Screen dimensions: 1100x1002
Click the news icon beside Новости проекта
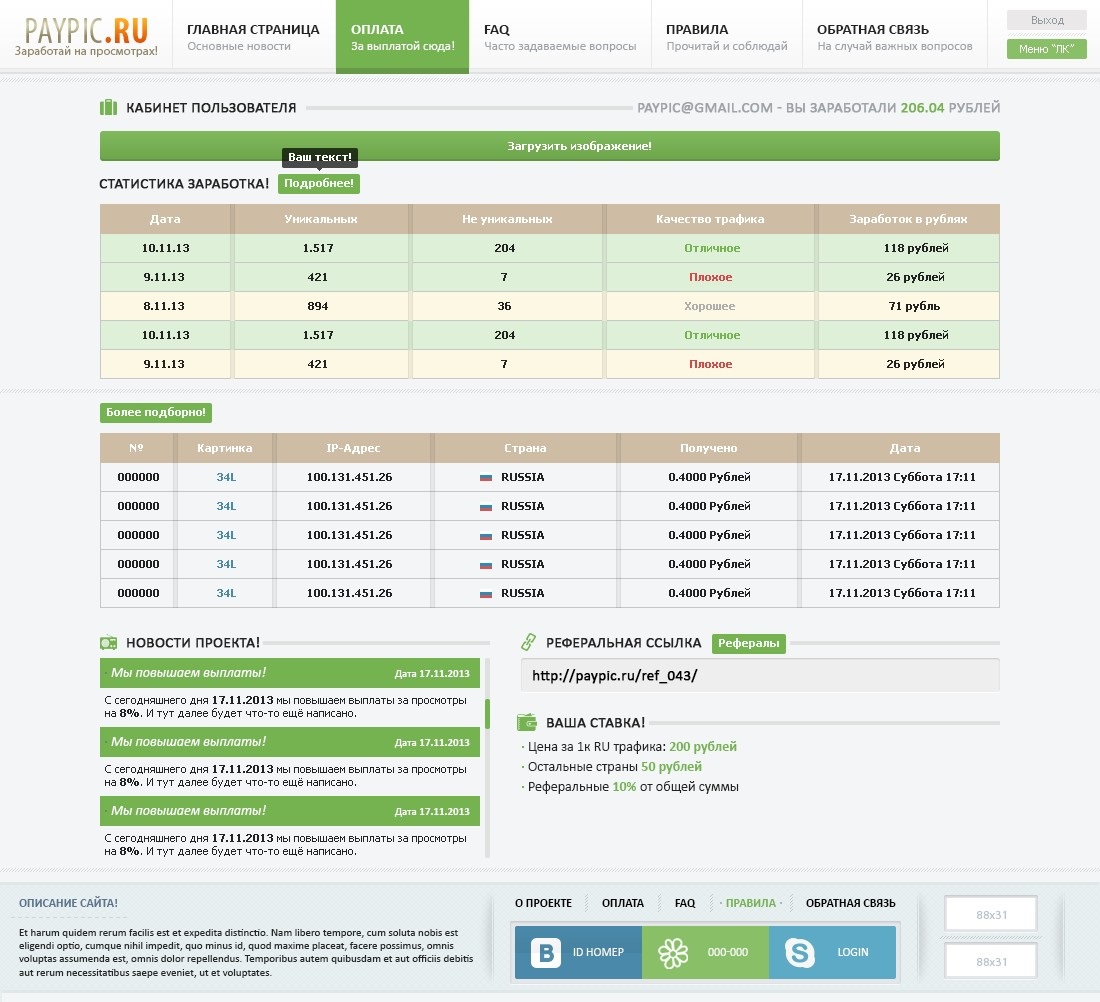(x=108, y=643)
